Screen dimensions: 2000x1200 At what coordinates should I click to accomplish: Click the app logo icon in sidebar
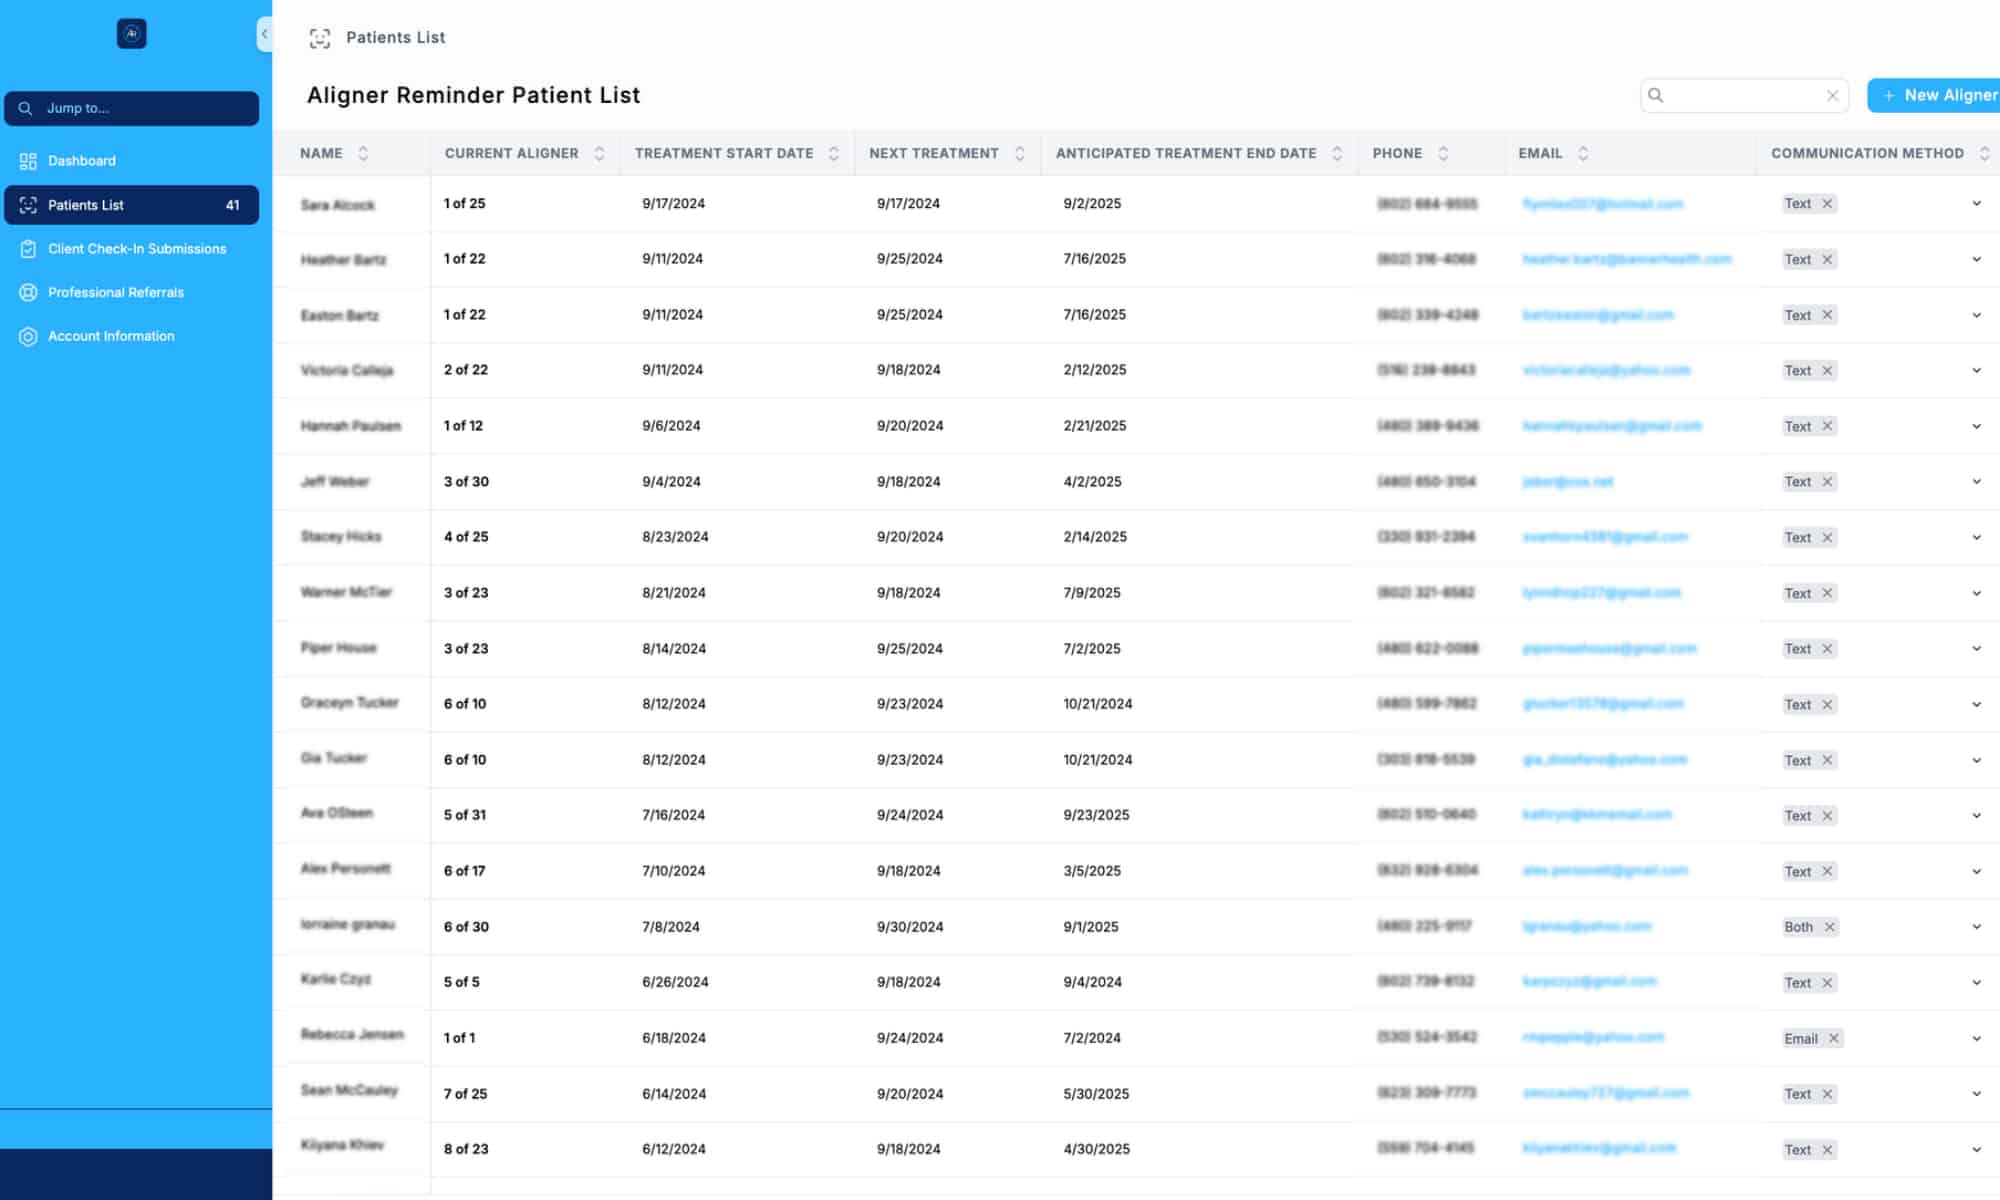[x=131, y=34]
